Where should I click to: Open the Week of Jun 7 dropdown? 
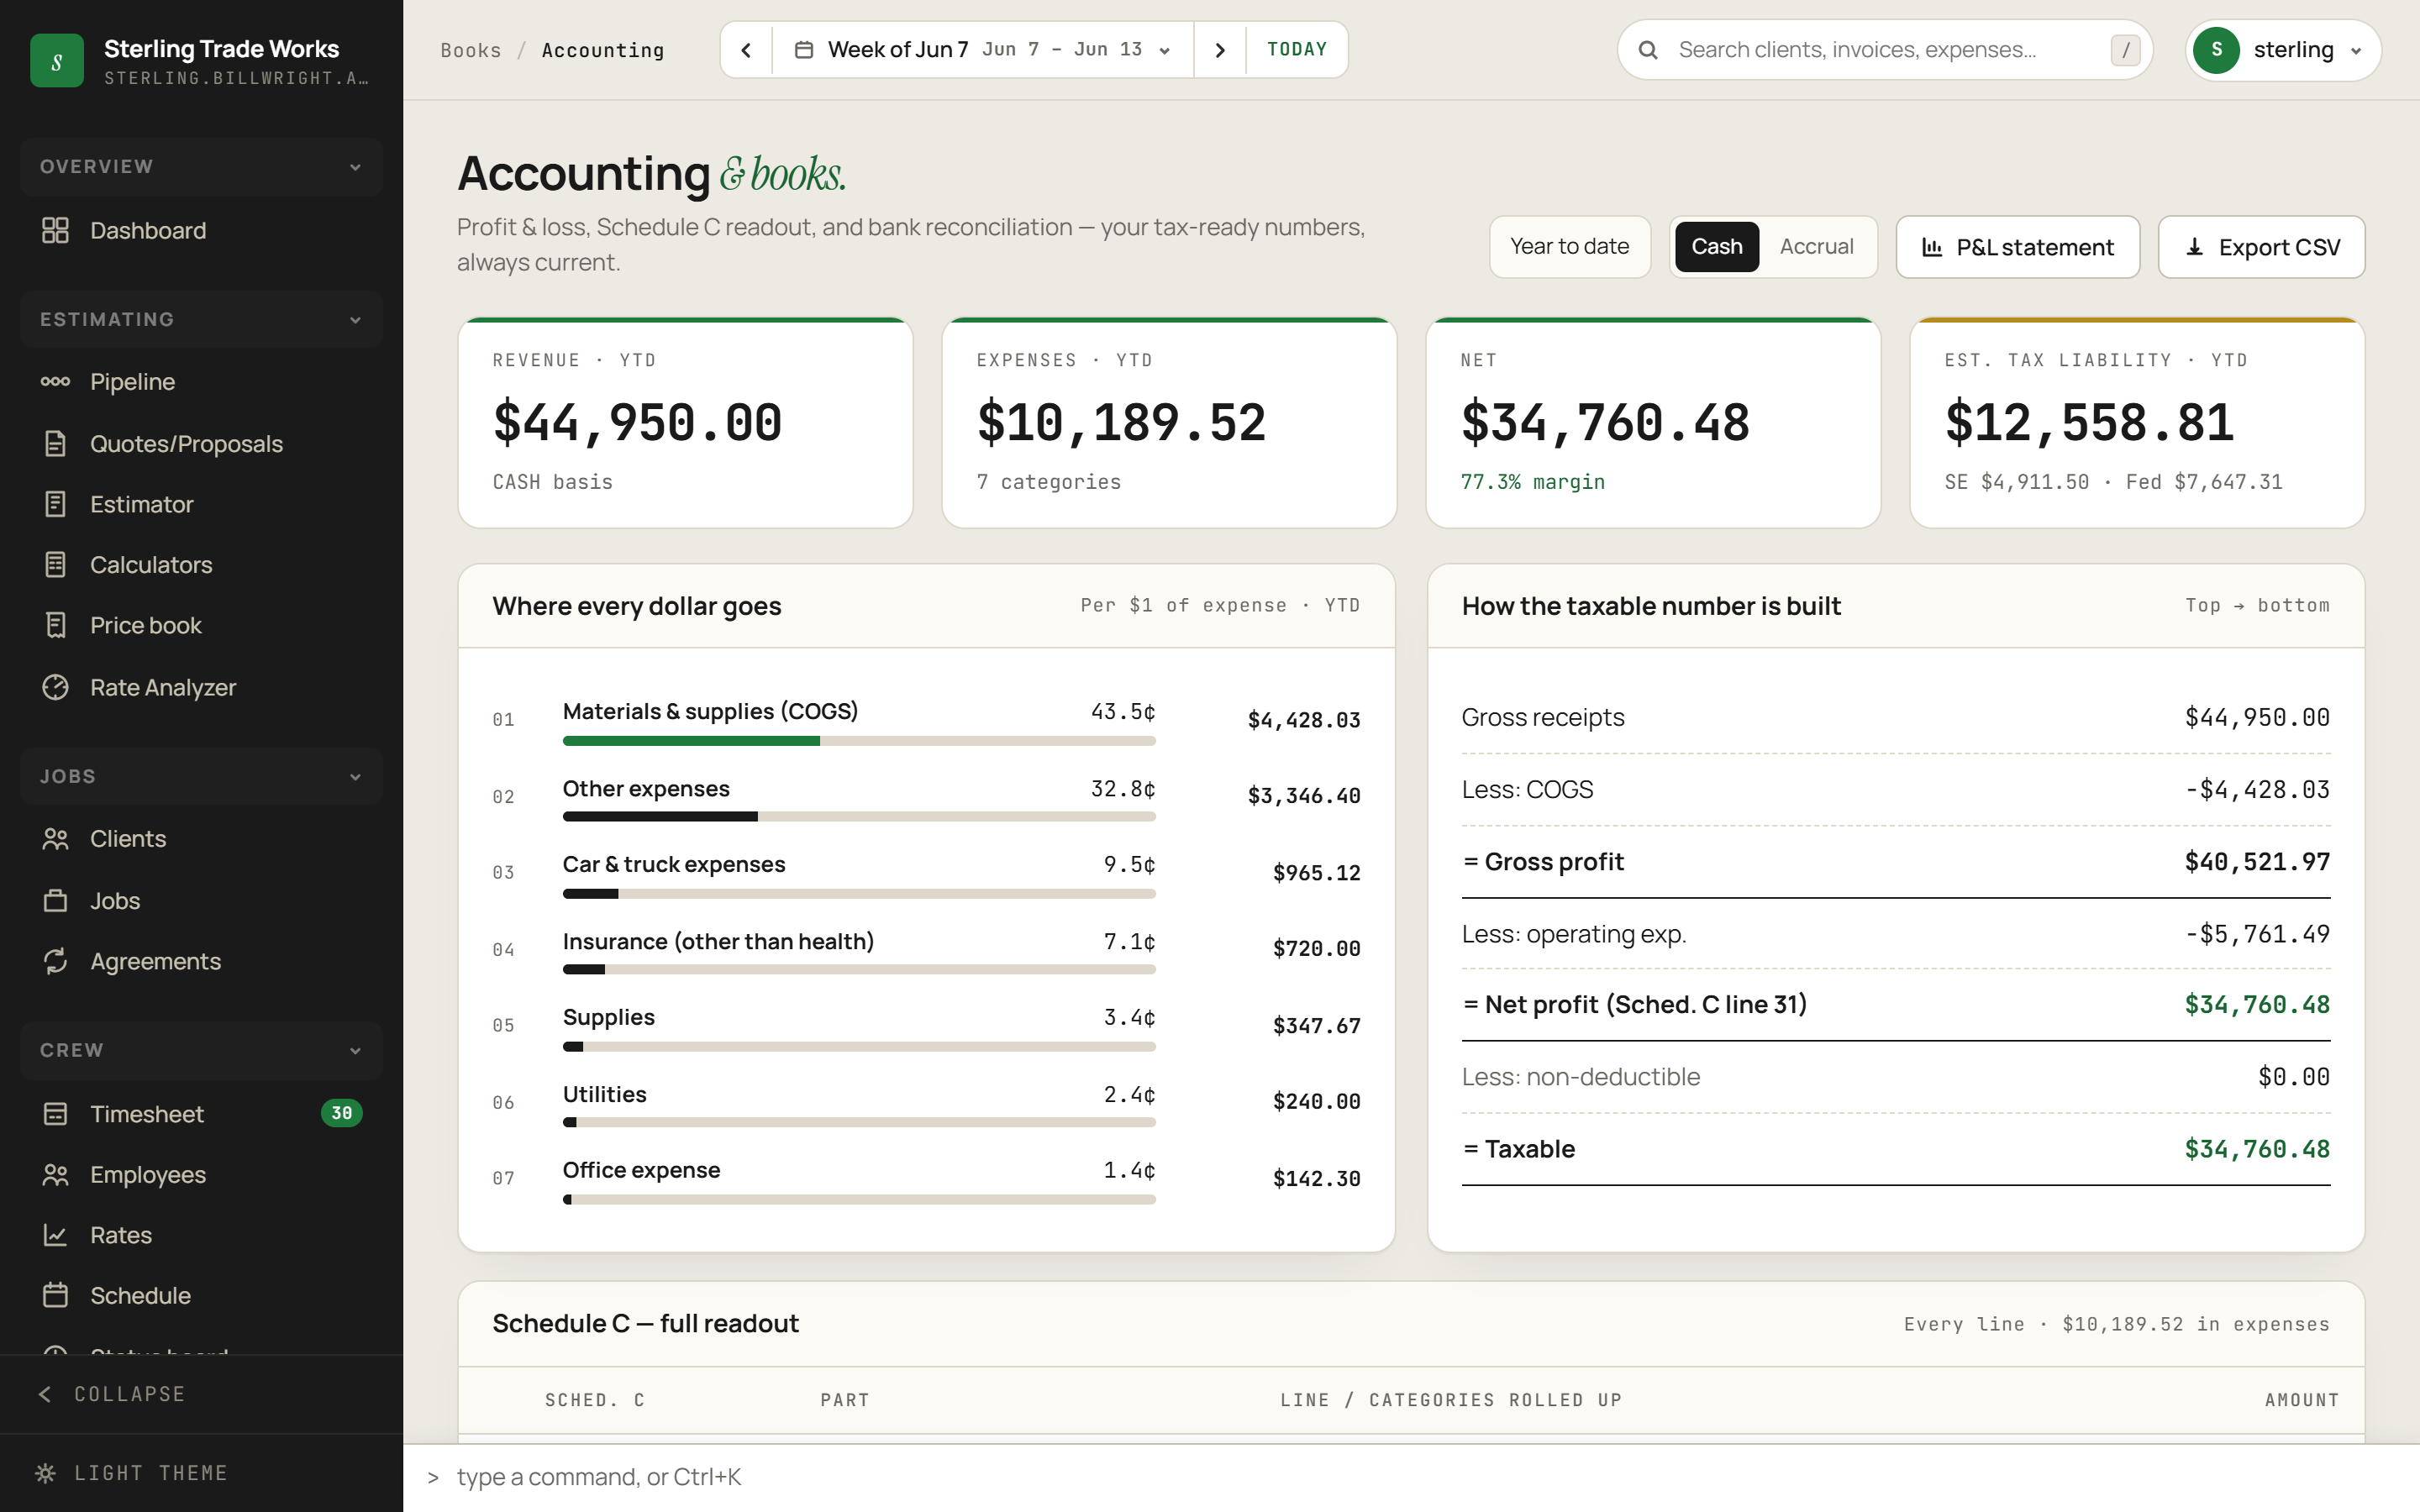[983, 50]
